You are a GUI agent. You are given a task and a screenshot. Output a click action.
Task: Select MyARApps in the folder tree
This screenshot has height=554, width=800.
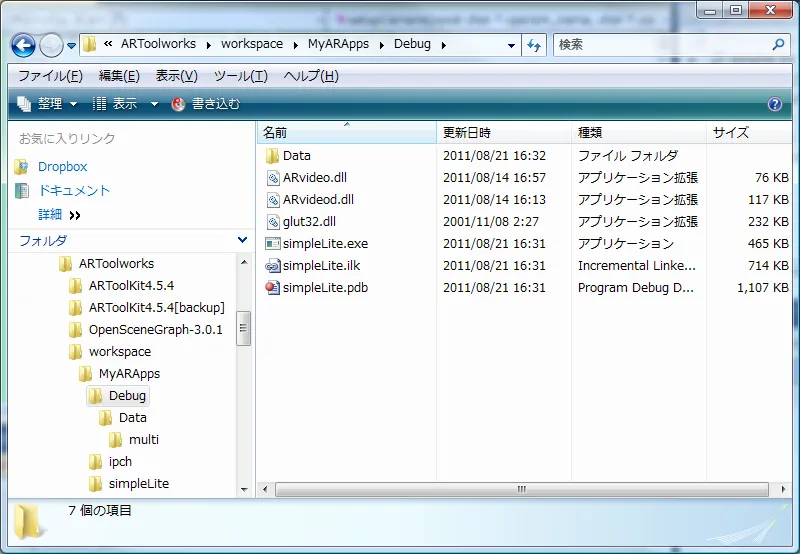[129, 373]
